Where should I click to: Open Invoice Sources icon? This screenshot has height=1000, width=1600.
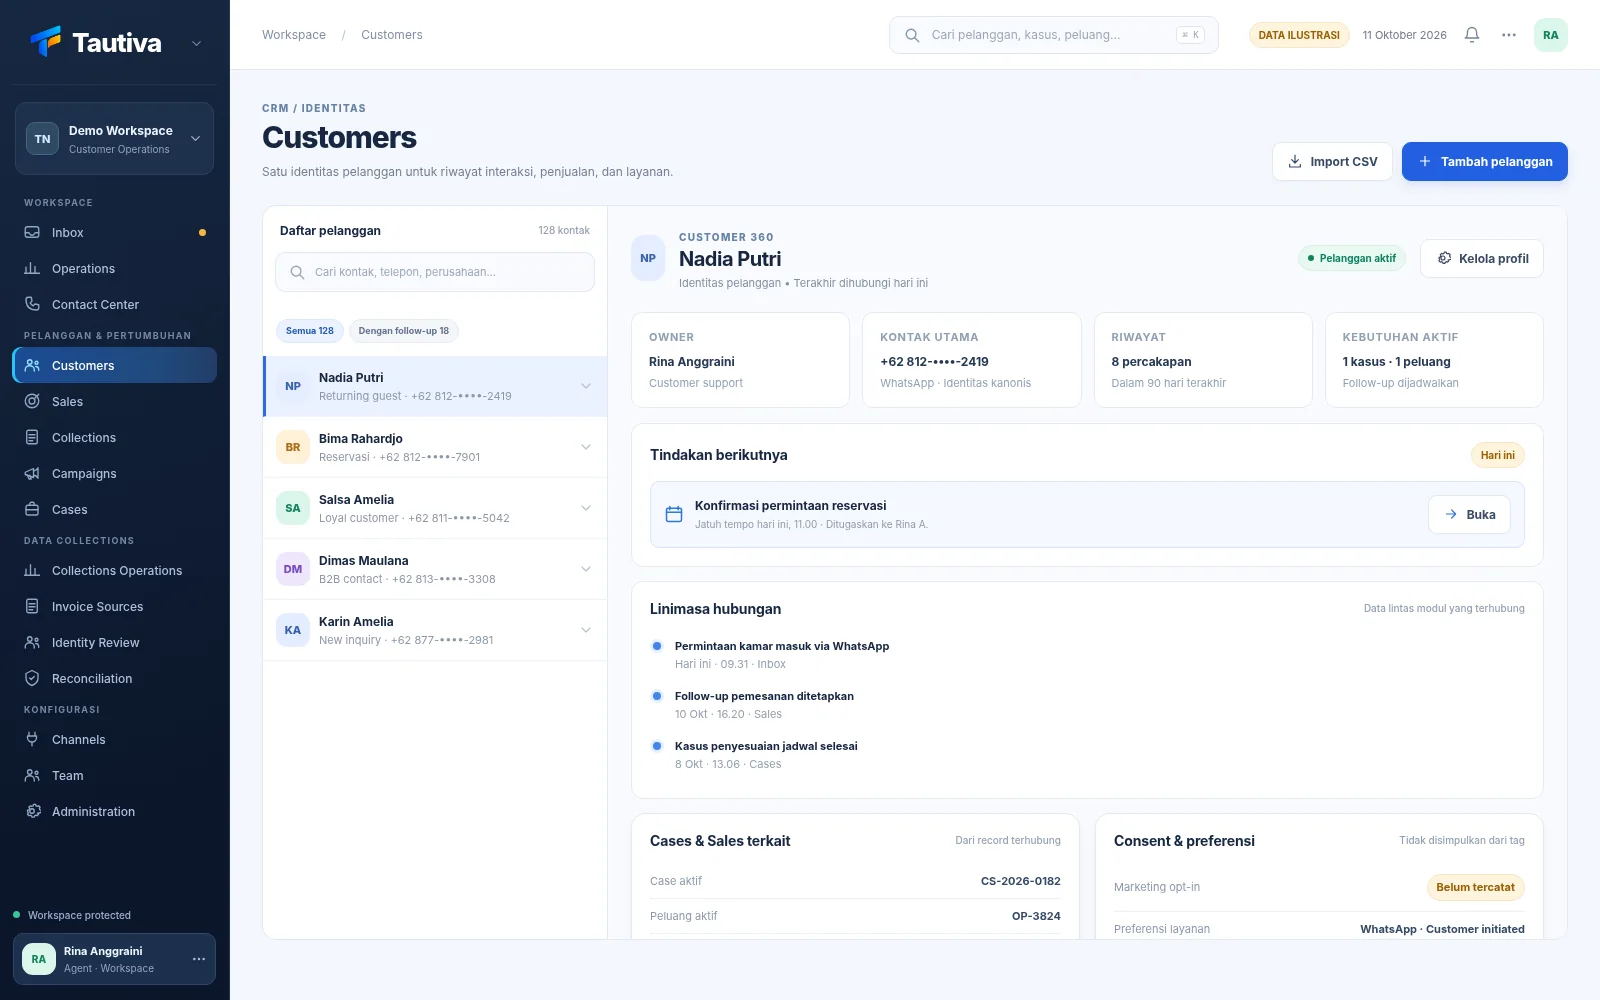click(x=32, y=607)
